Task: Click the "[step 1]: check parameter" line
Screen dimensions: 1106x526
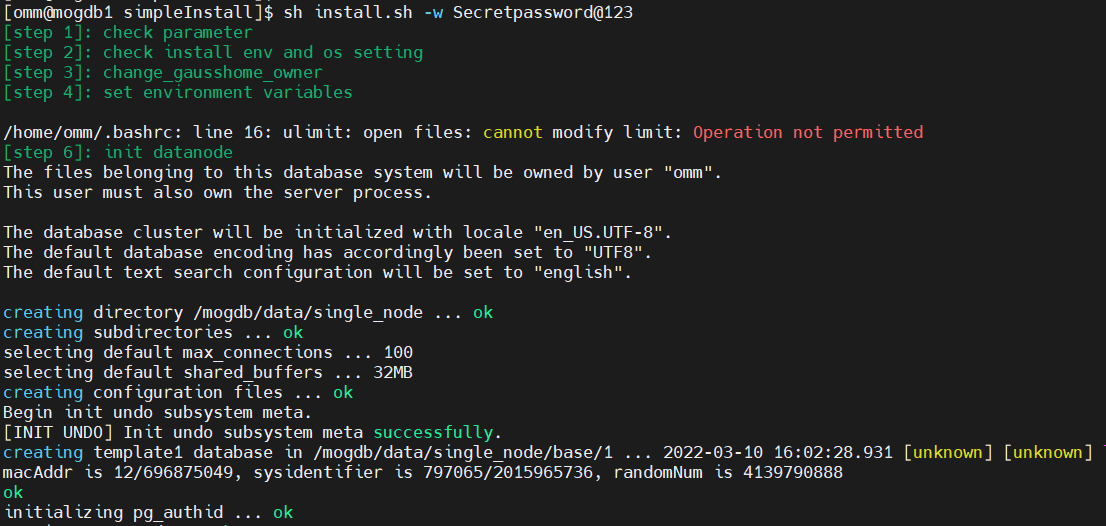Action: click(x=128, y=32)
